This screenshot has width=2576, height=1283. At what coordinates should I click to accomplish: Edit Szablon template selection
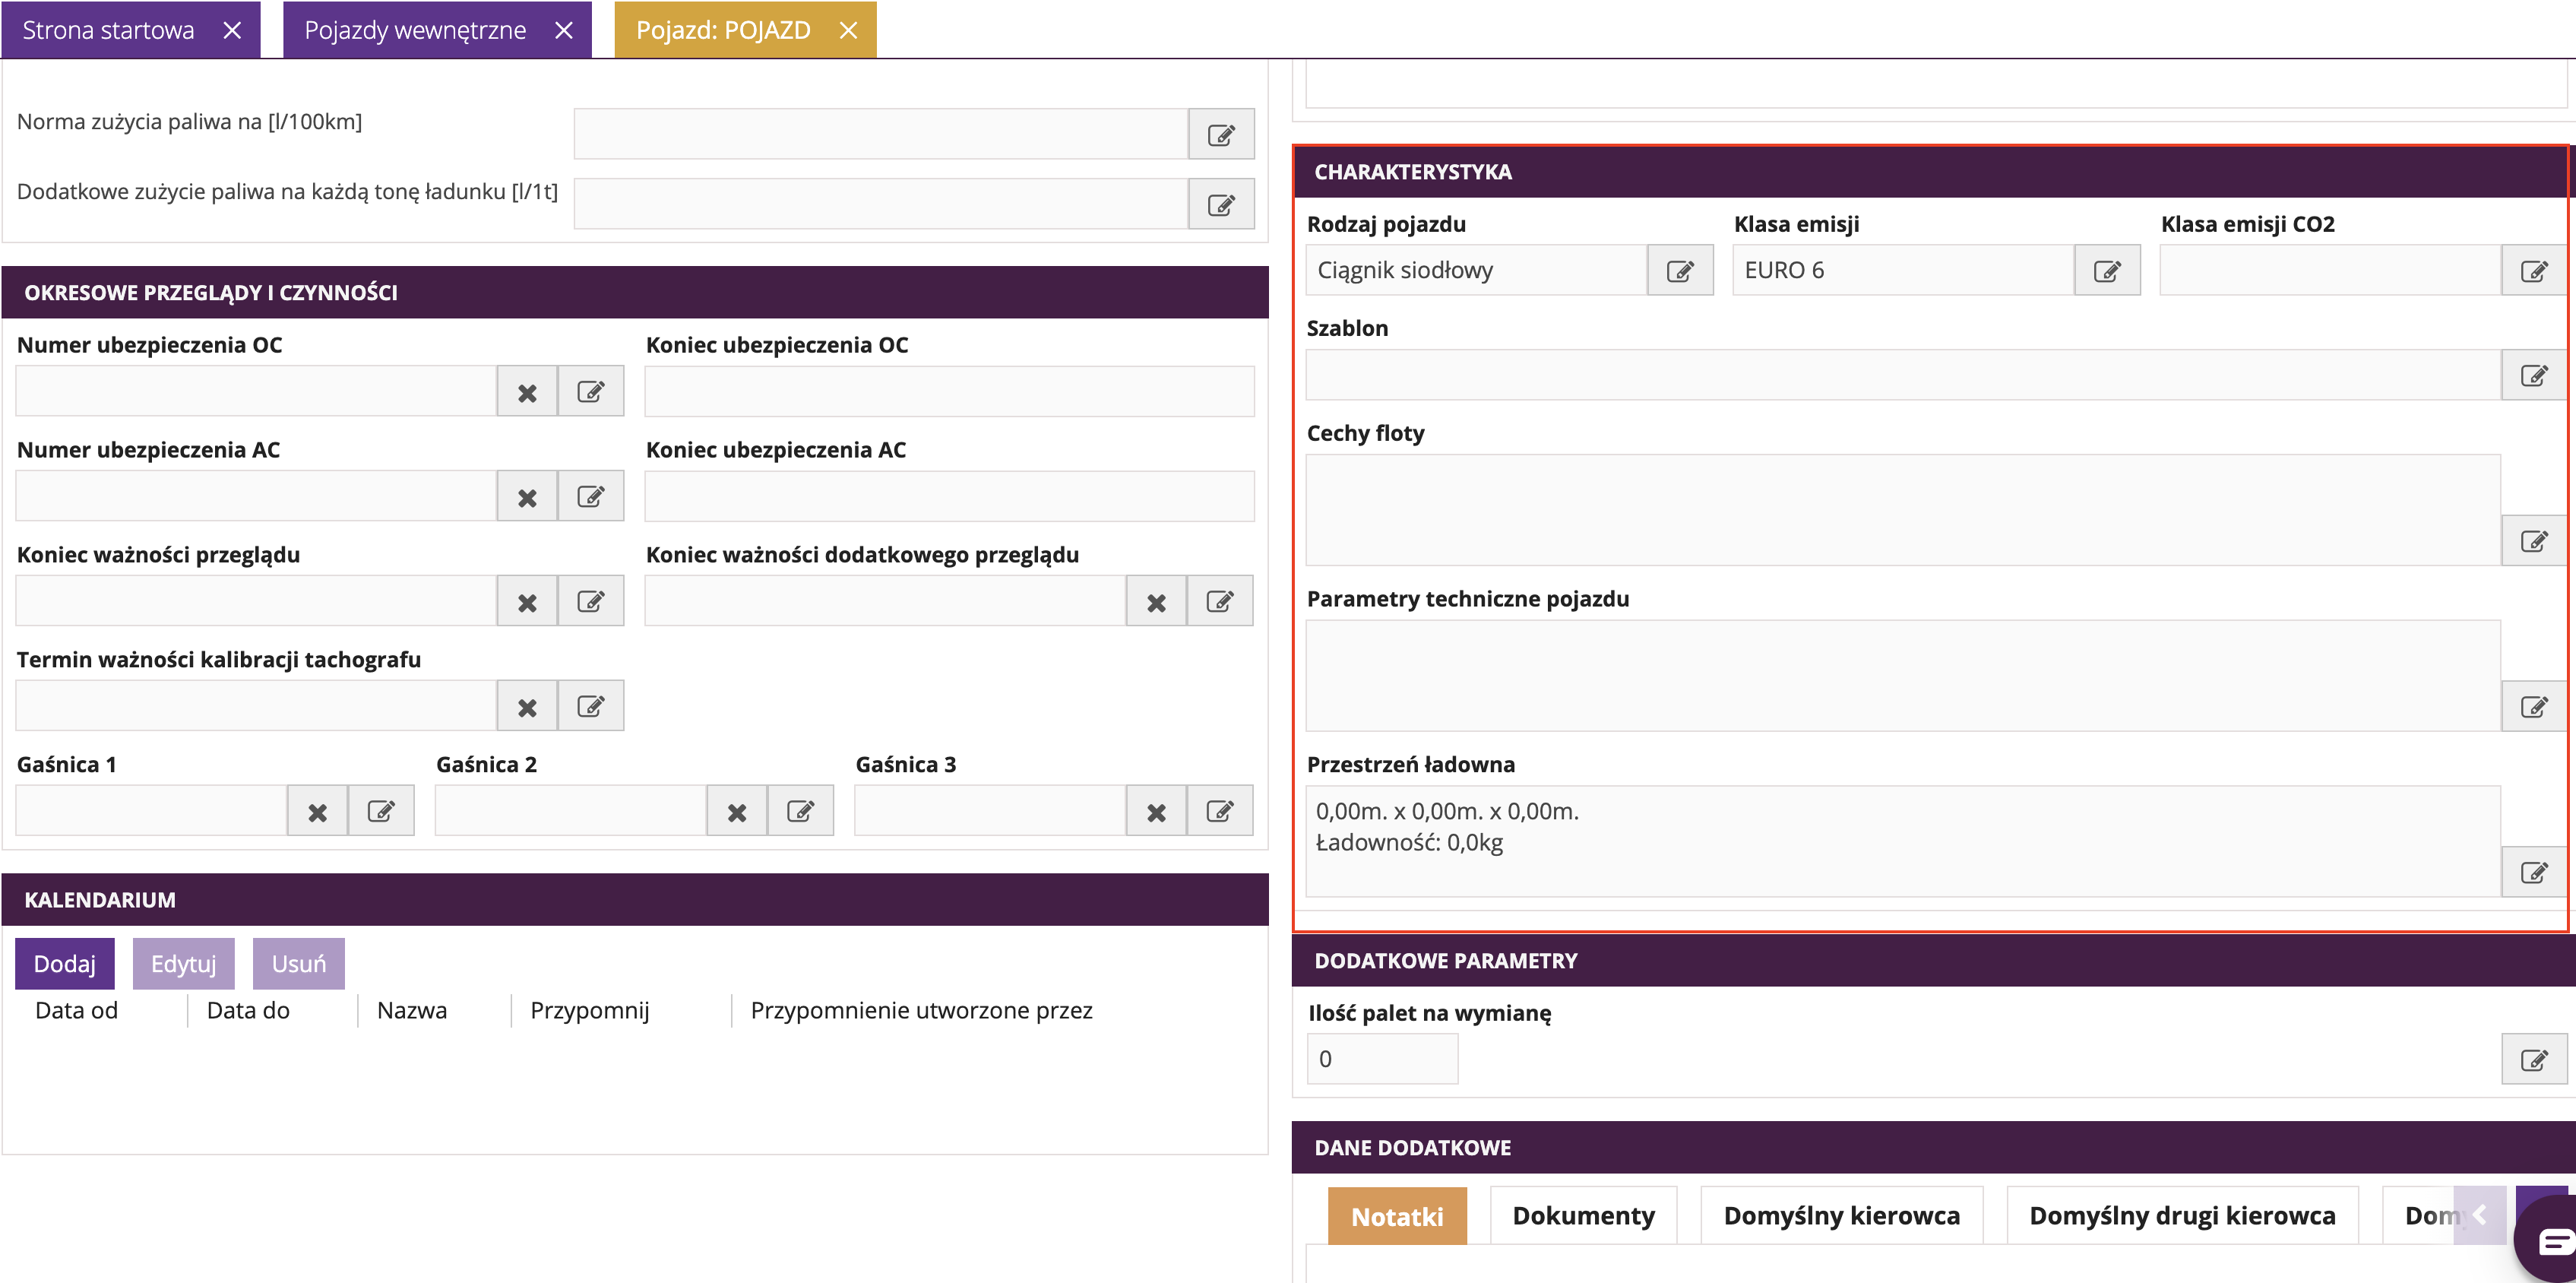pyautogui.click(x=2533, y=376)
